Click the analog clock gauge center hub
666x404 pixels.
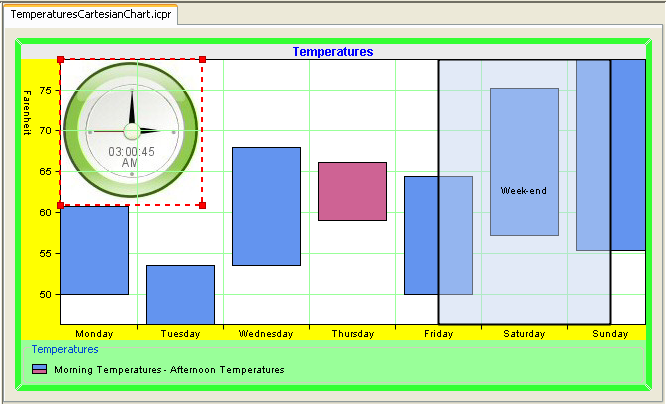pyautogui.click(x=131, y=131)
